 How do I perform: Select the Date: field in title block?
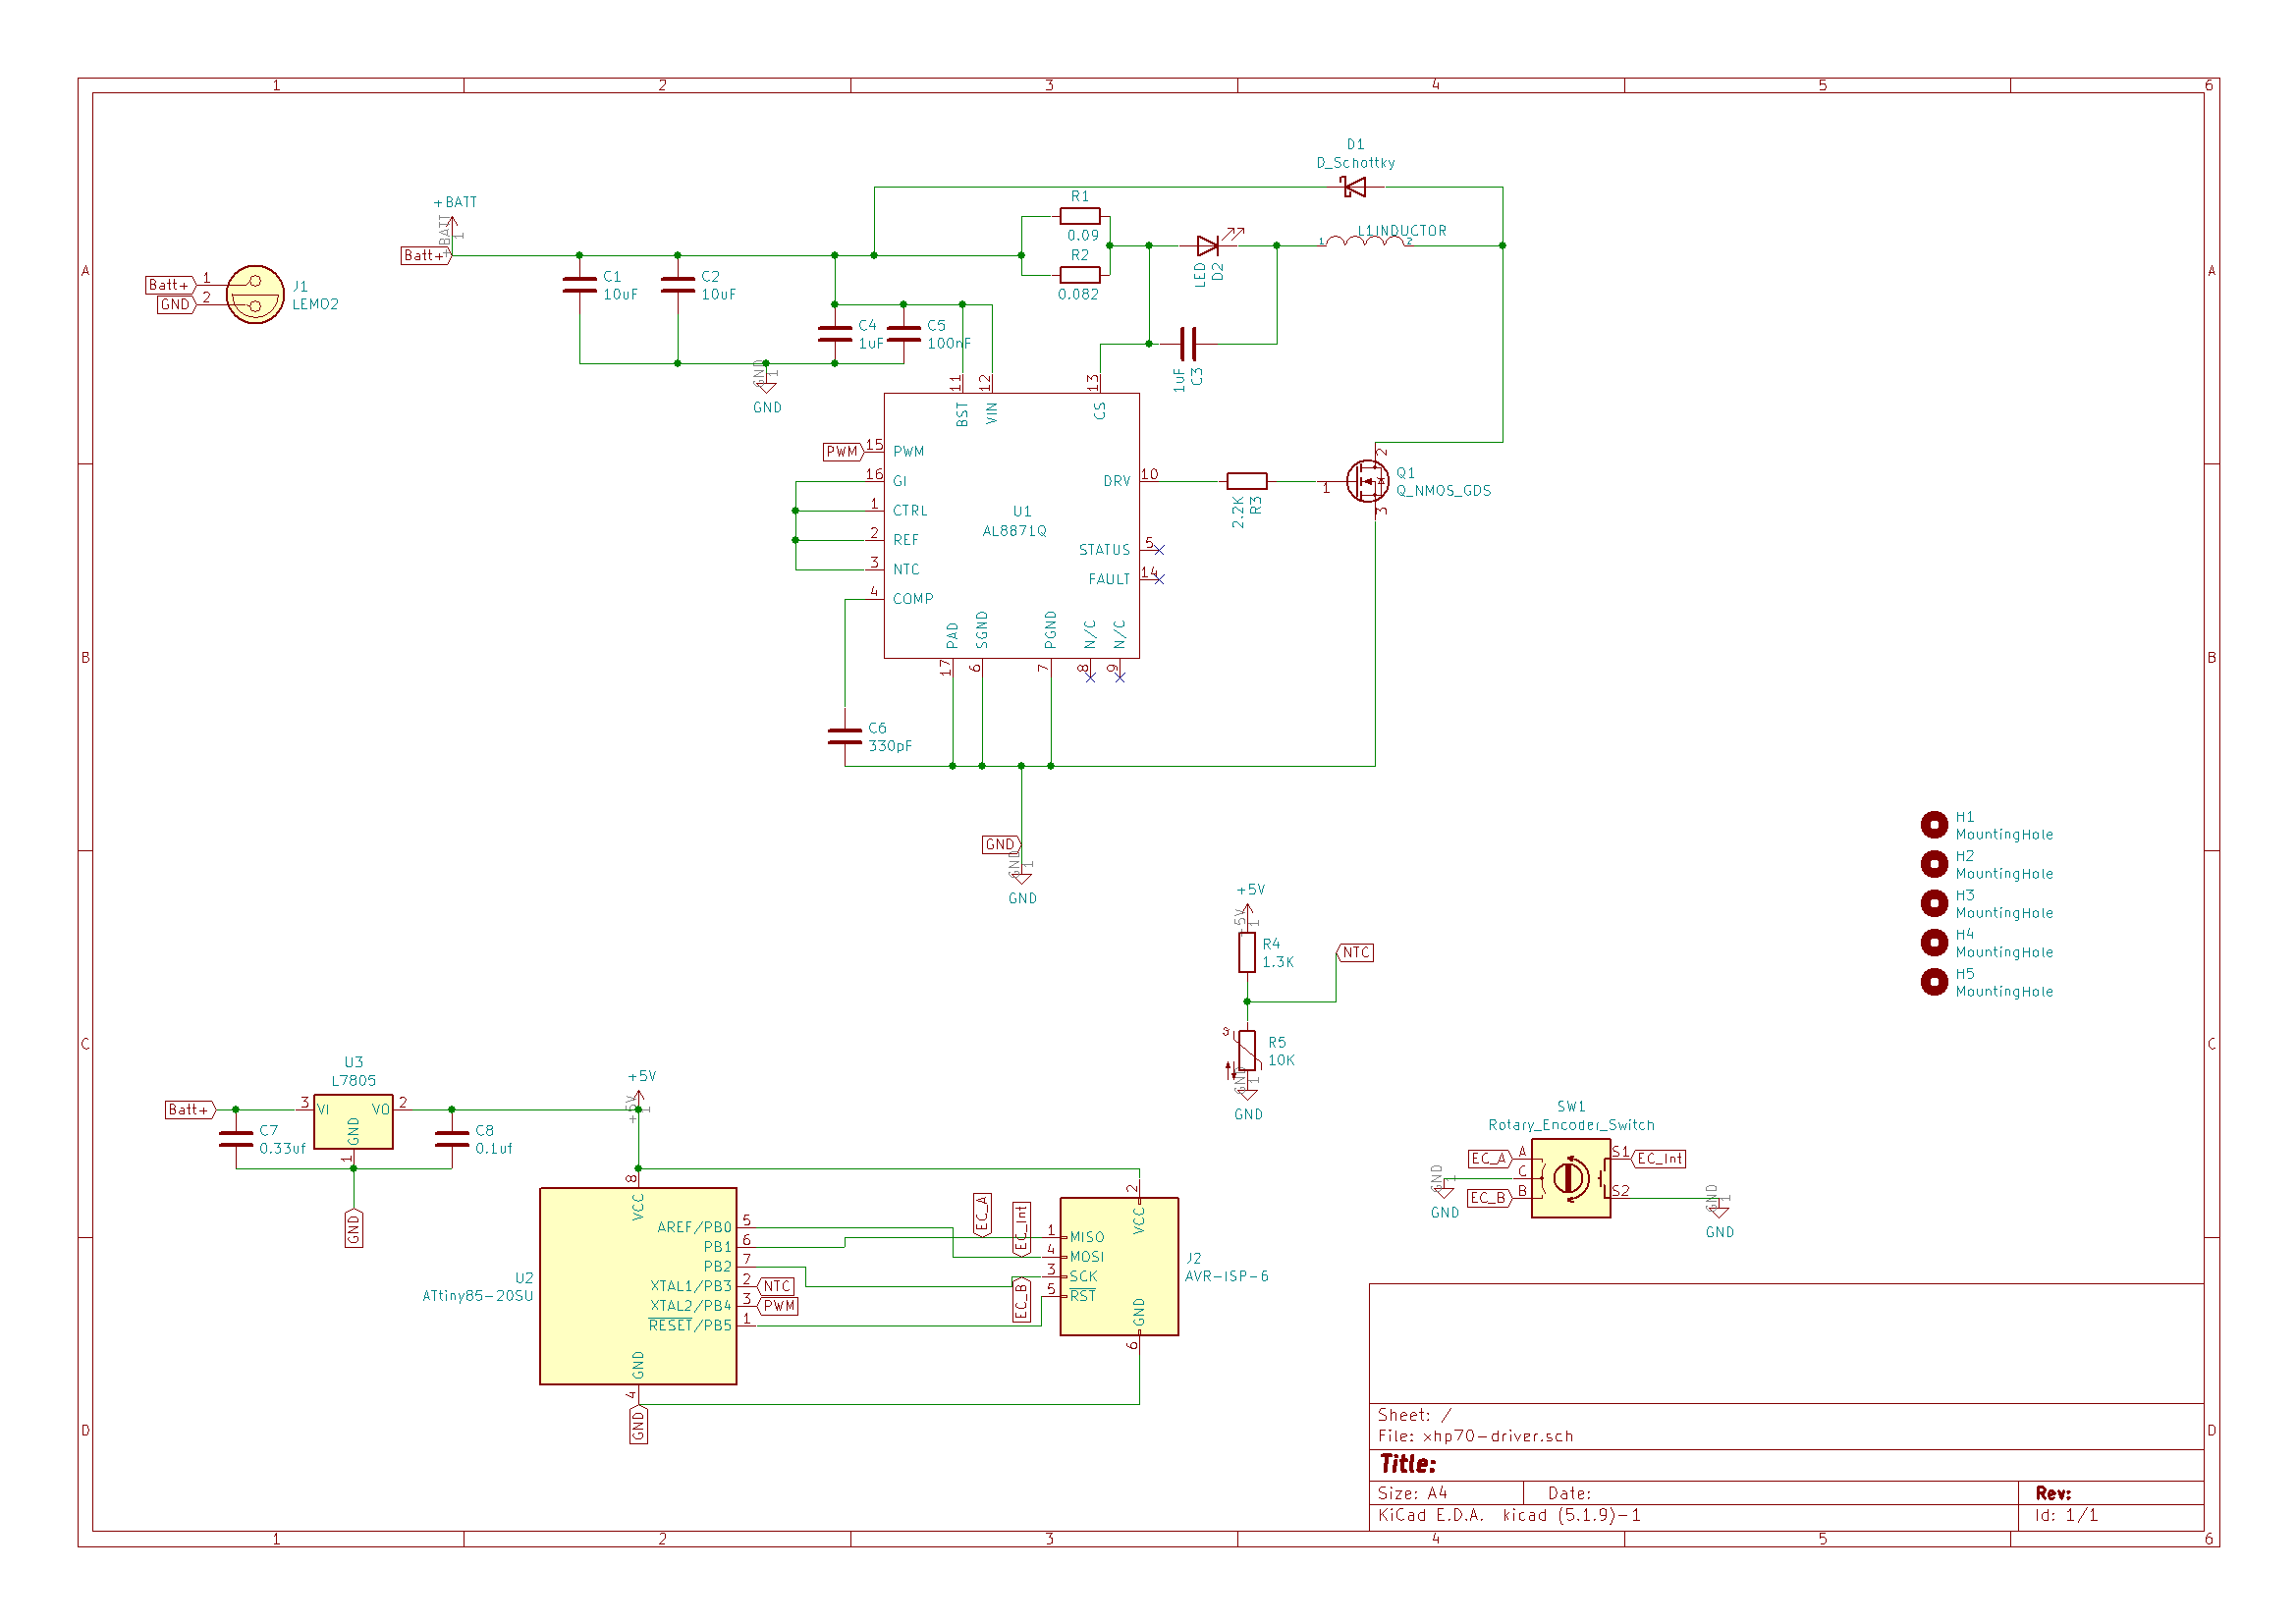point(1569,1493)
